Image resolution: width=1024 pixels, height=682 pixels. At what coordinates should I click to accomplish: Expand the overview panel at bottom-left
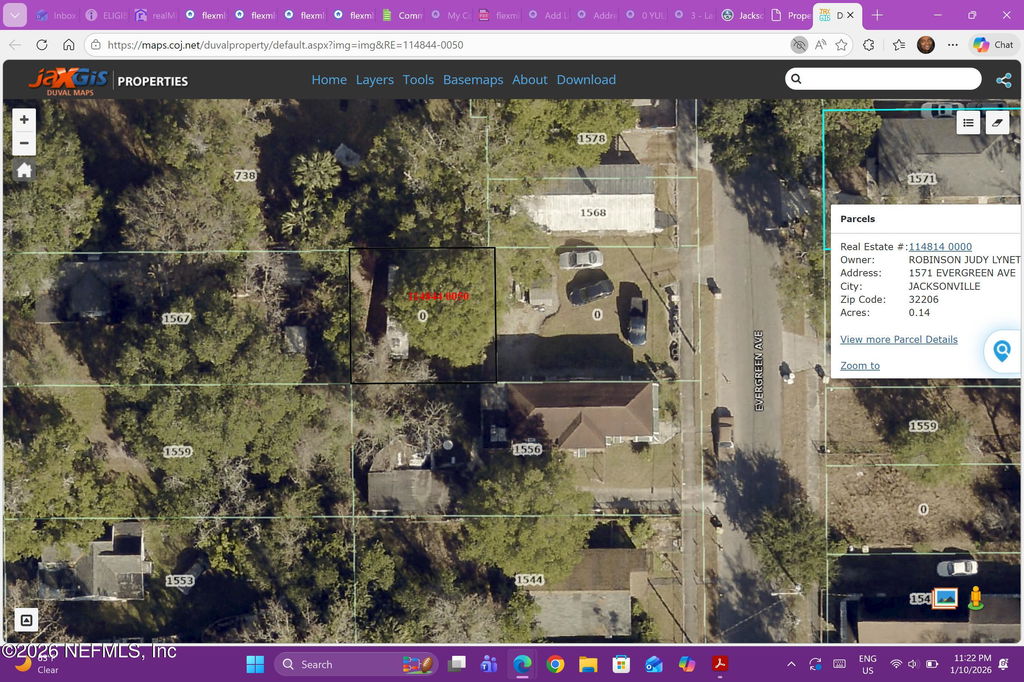click(x=26, y=620)
